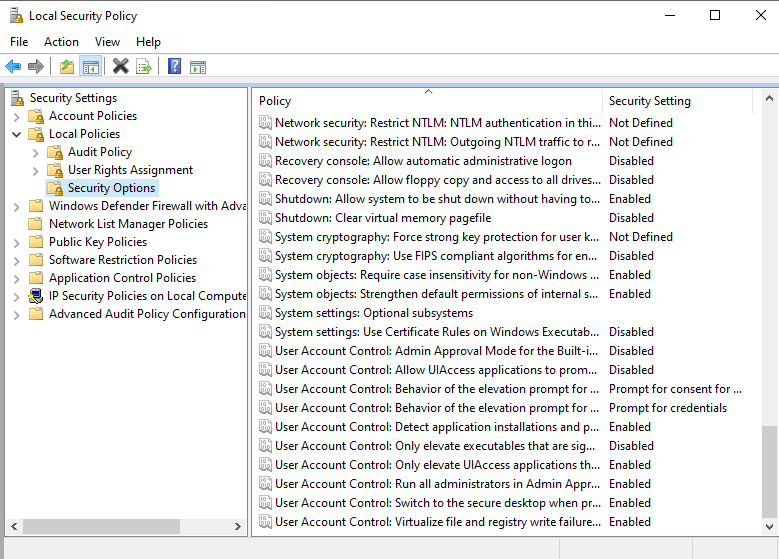Click the Export List toolbar icon
This screenshot has width=779, height=559.
[144, 66]
